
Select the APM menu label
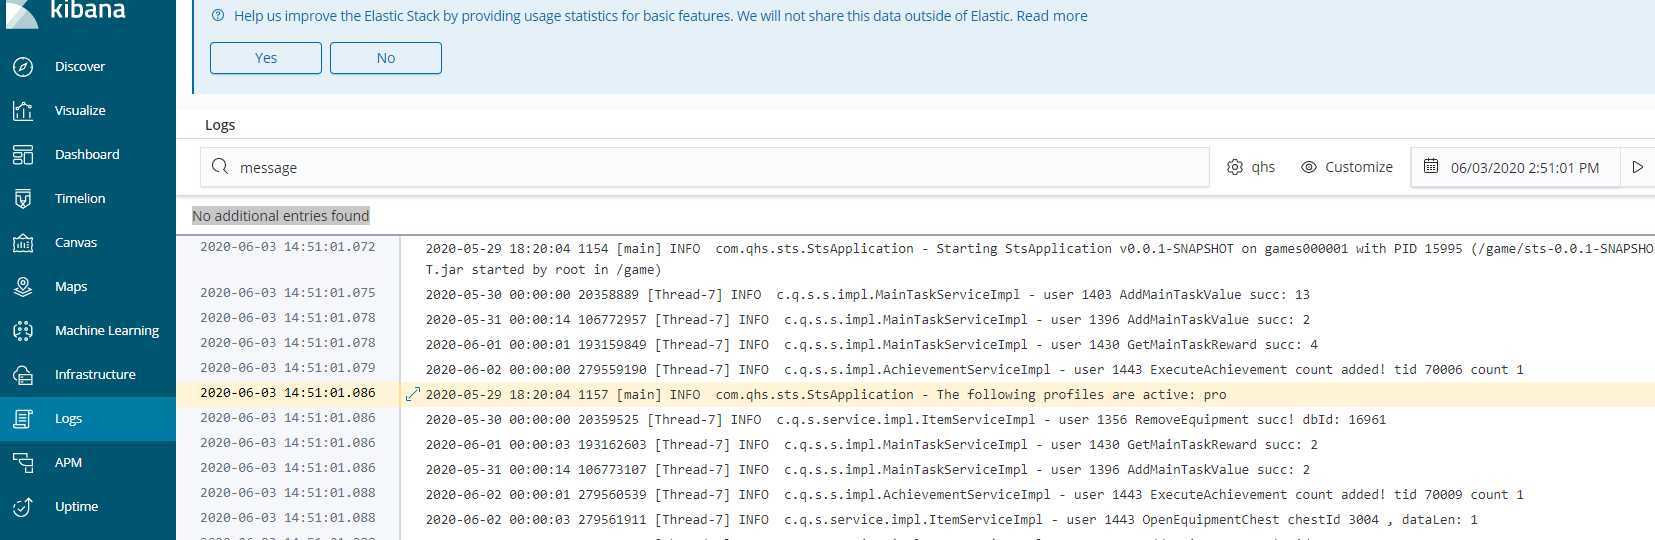(68, 462)
